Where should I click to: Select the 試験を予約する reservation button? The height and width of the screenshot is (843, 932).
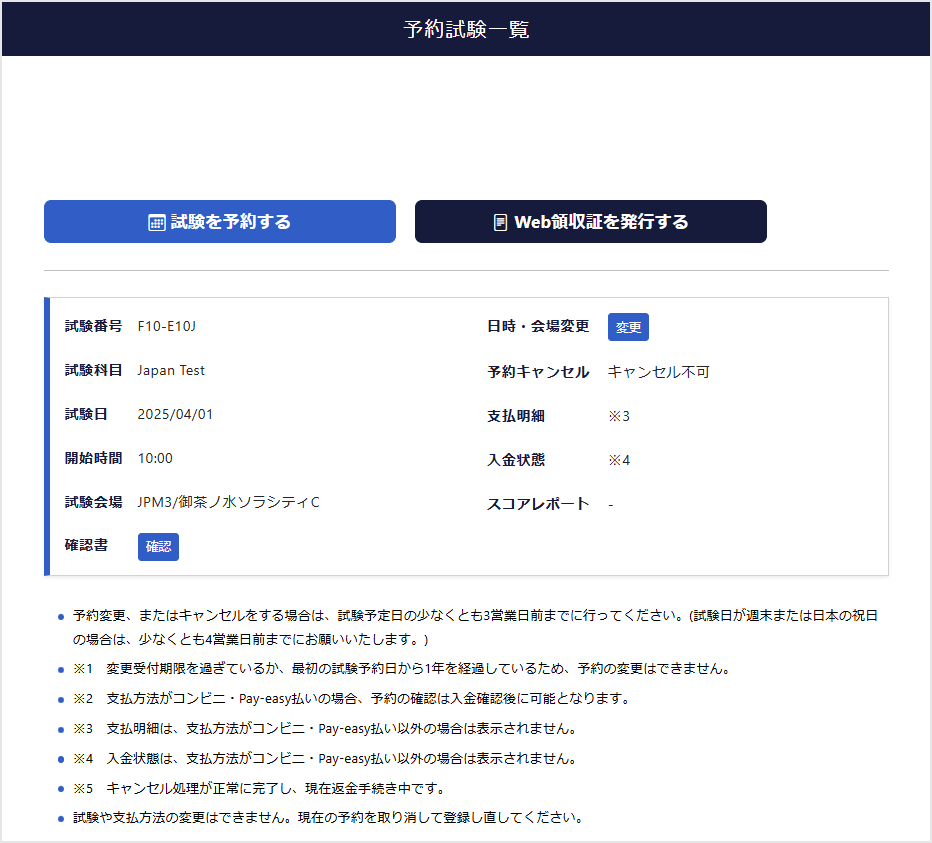(219, 222)
